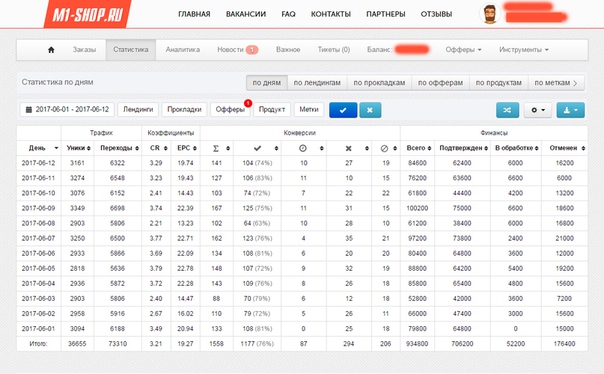
Task: Open the Продукт filter button
Action: pyautogui.click(x=272, y=109)
